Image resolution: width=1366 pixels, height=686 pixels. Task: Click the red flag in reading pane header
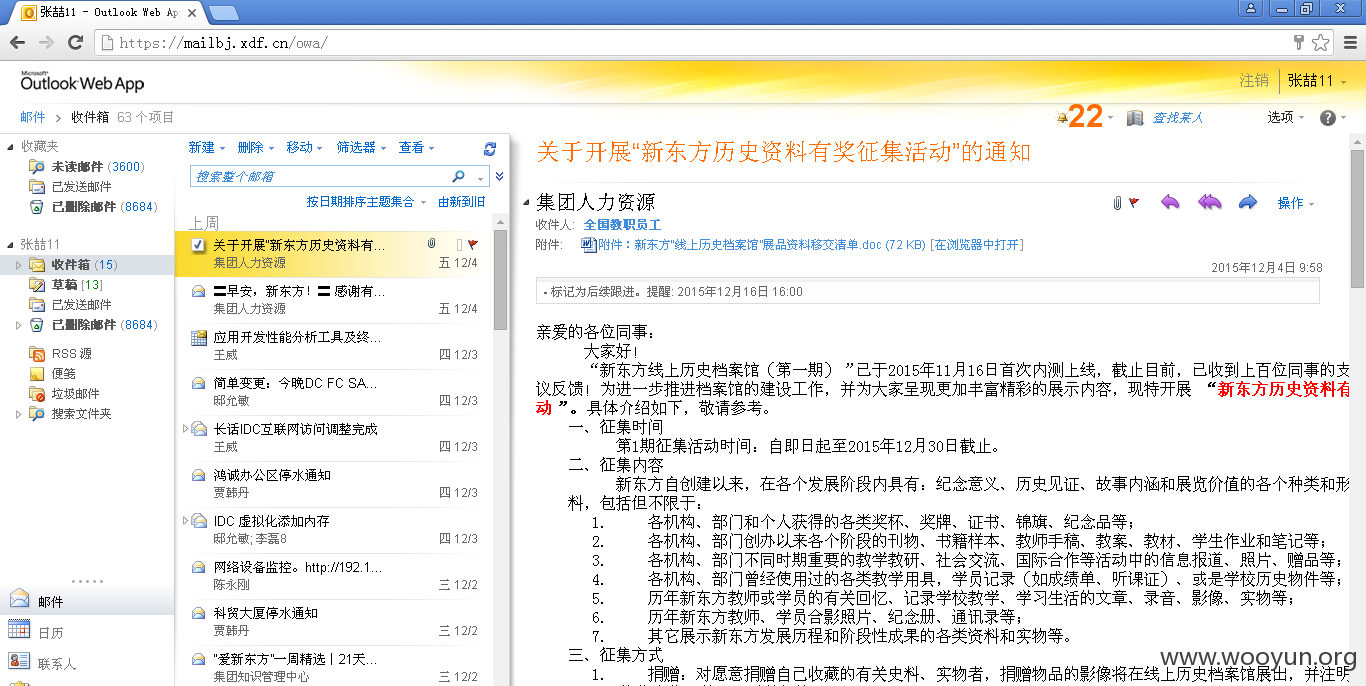tap(1134, 203)
